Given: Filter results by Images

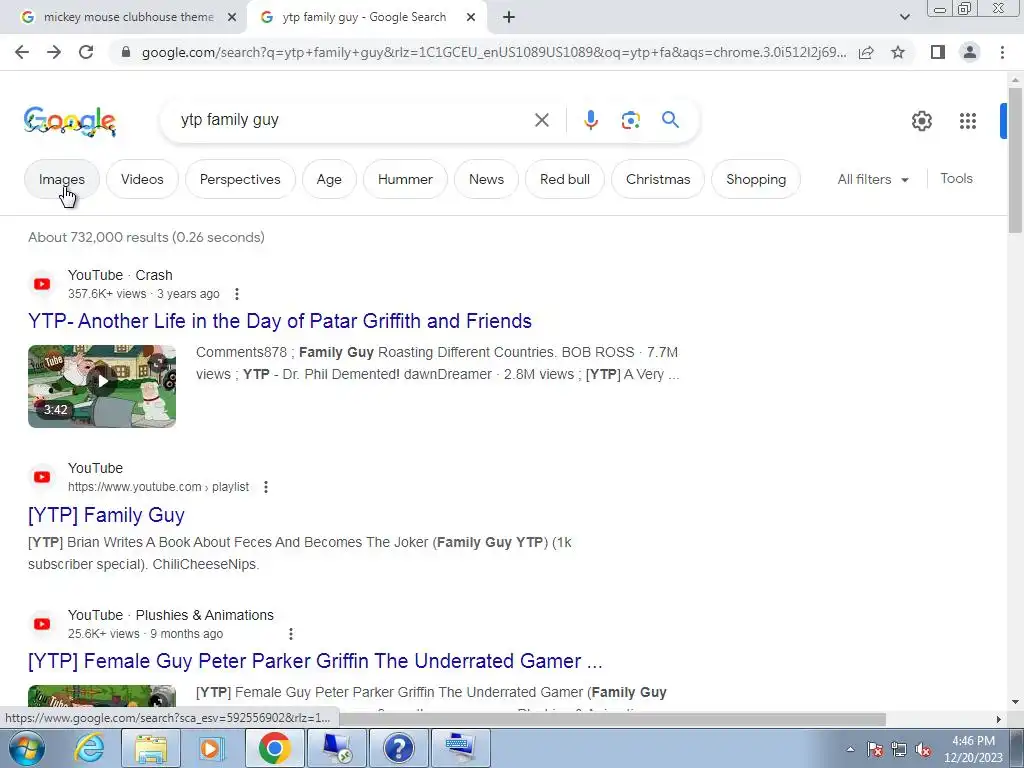Looking at the screenshot, I should pos(62,179).
